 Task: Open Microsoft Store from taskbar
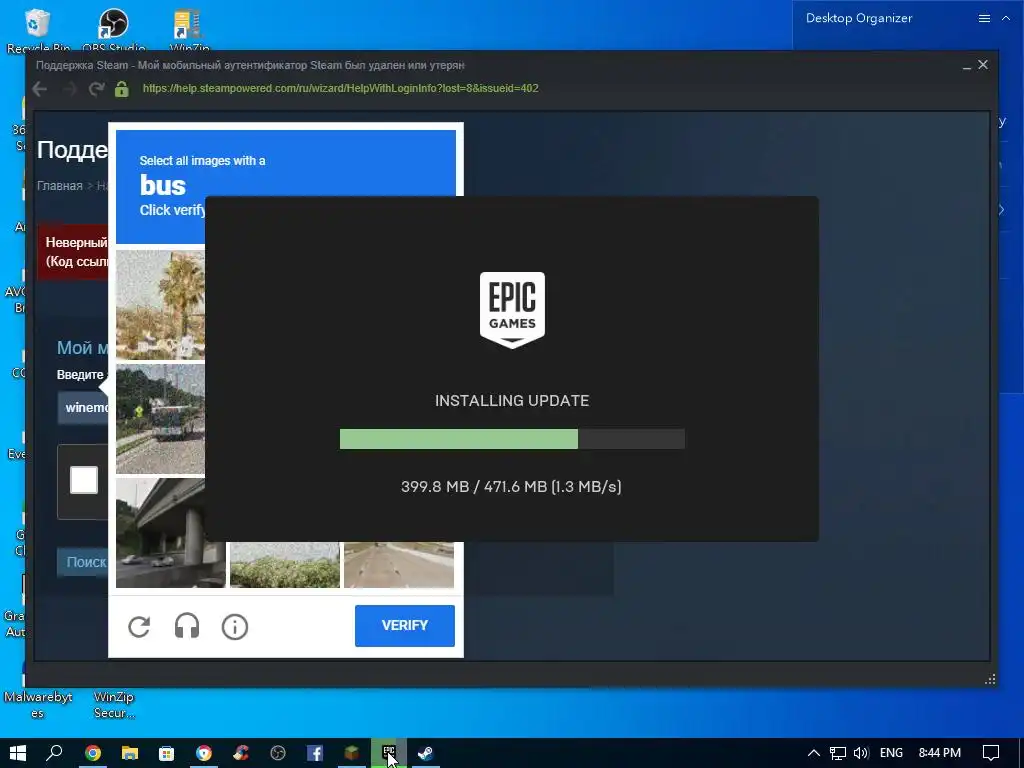pos(167,753)
